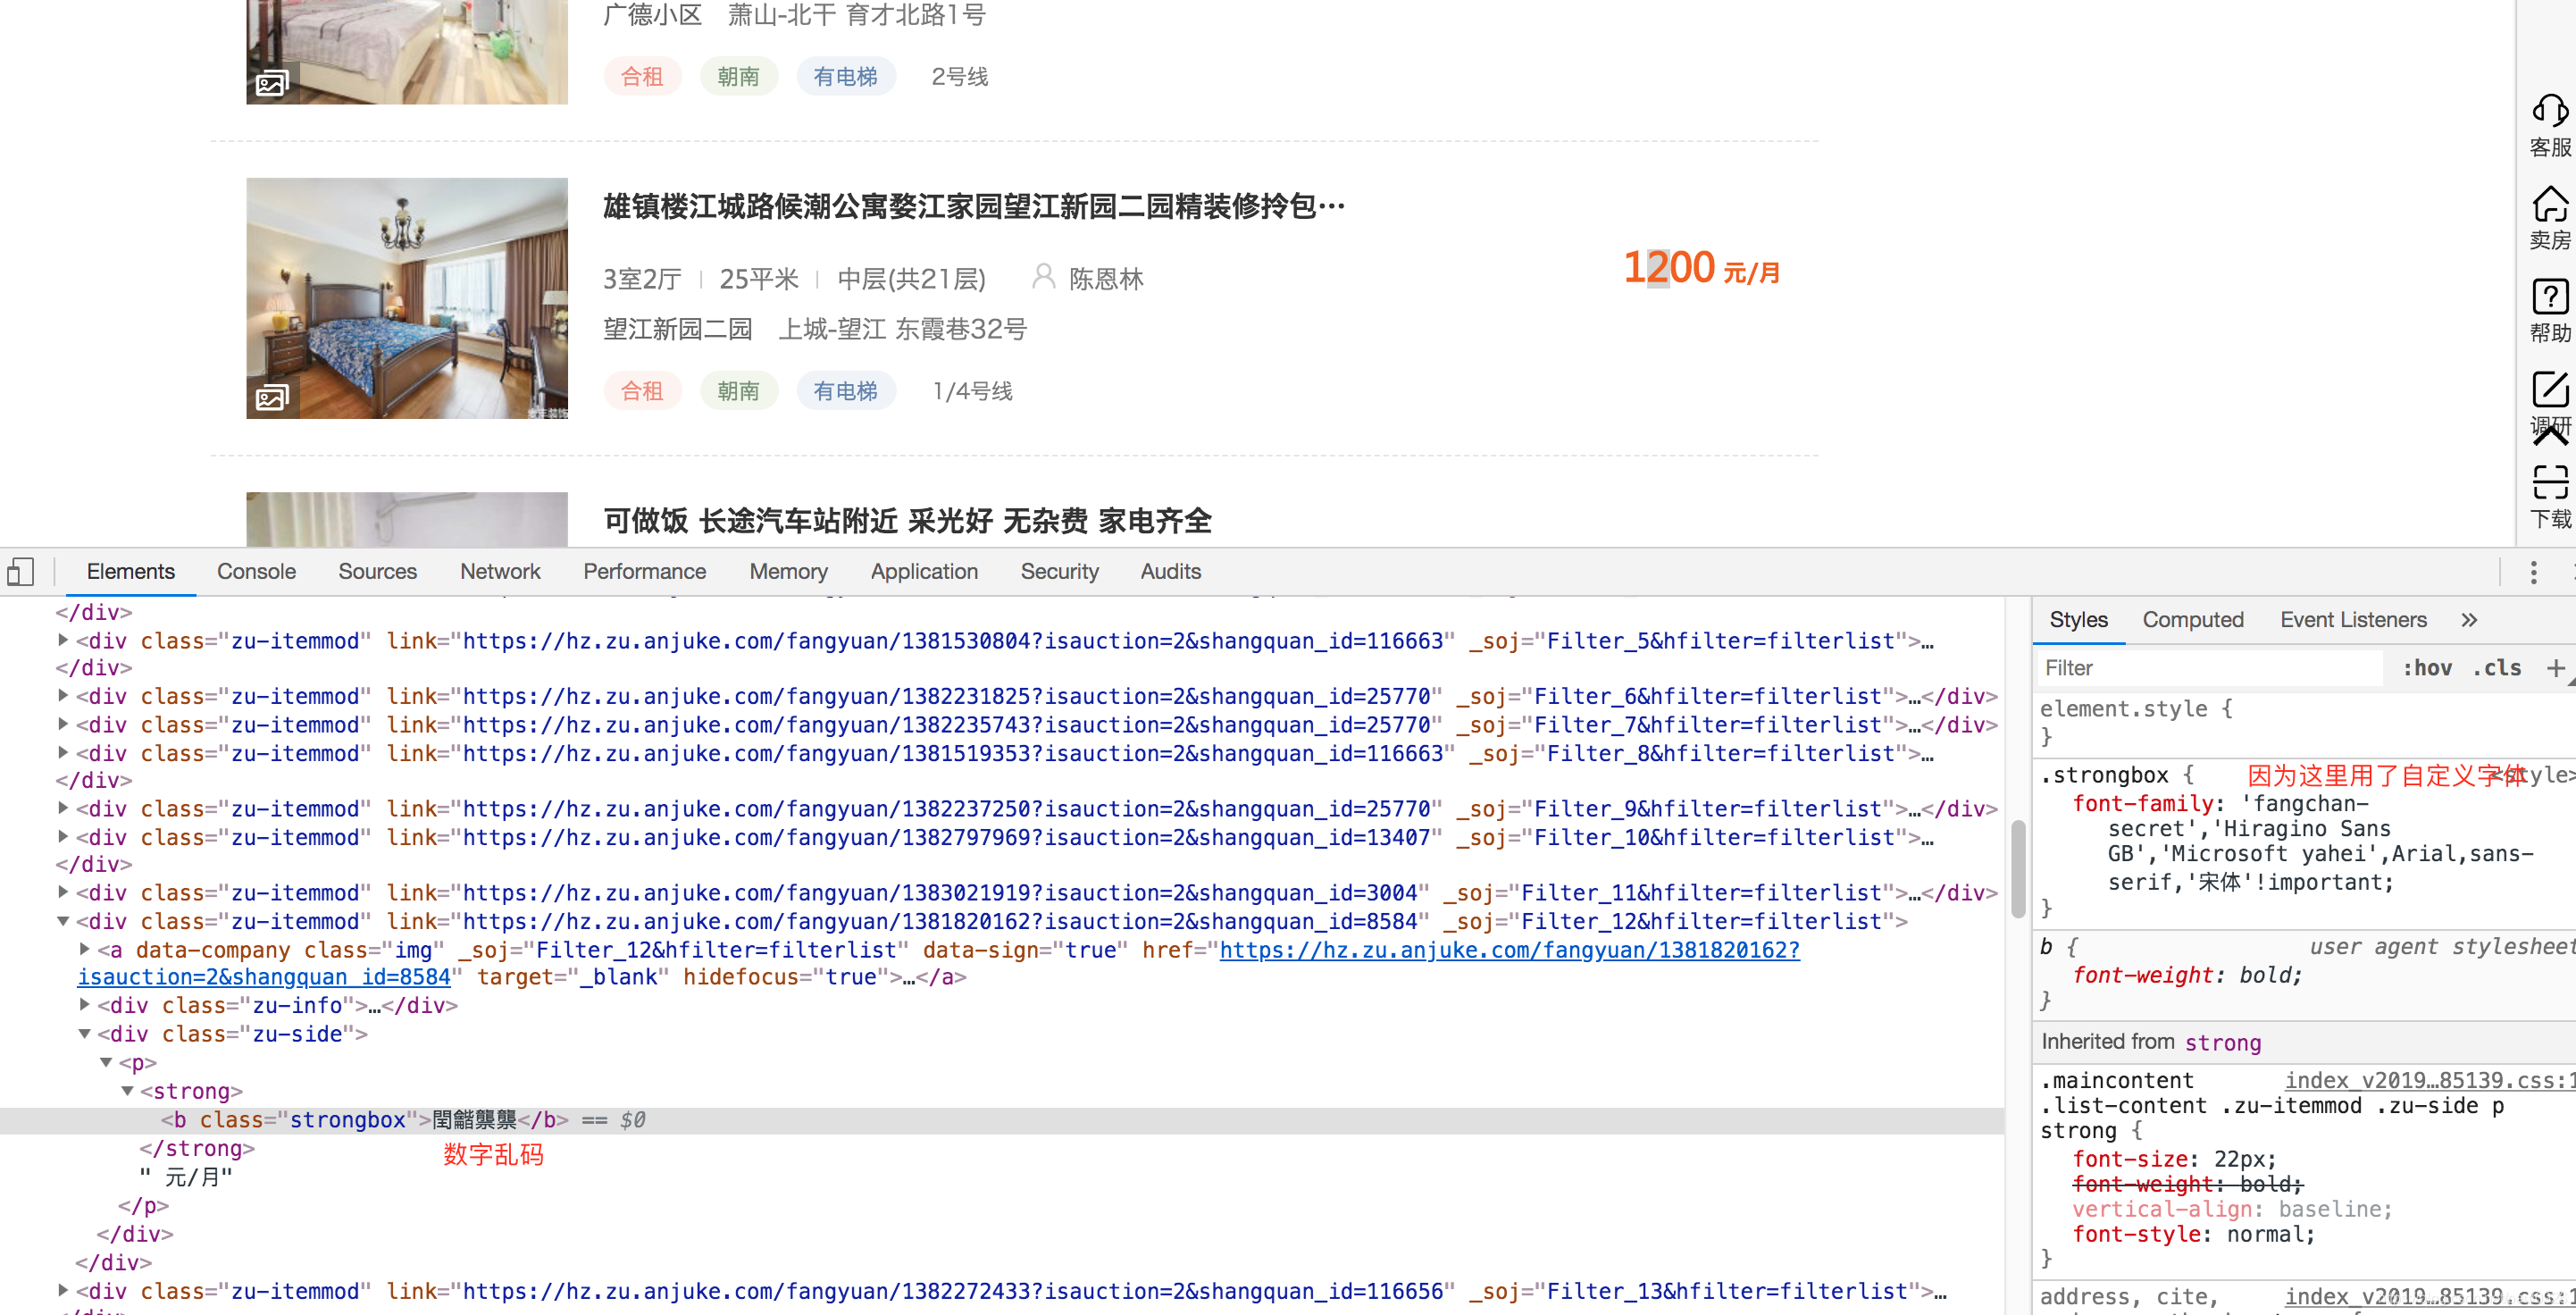Image resolution: width=2576 pixels, height=1315 pixels.
Task: Toggle the :hov element state button
Action: 2427,668
